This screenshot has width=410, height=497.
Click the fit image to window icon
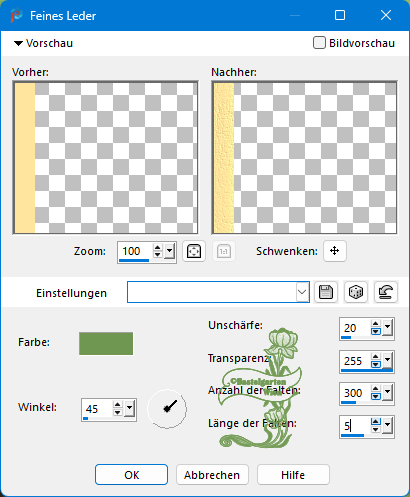click(x=194, y=251)
